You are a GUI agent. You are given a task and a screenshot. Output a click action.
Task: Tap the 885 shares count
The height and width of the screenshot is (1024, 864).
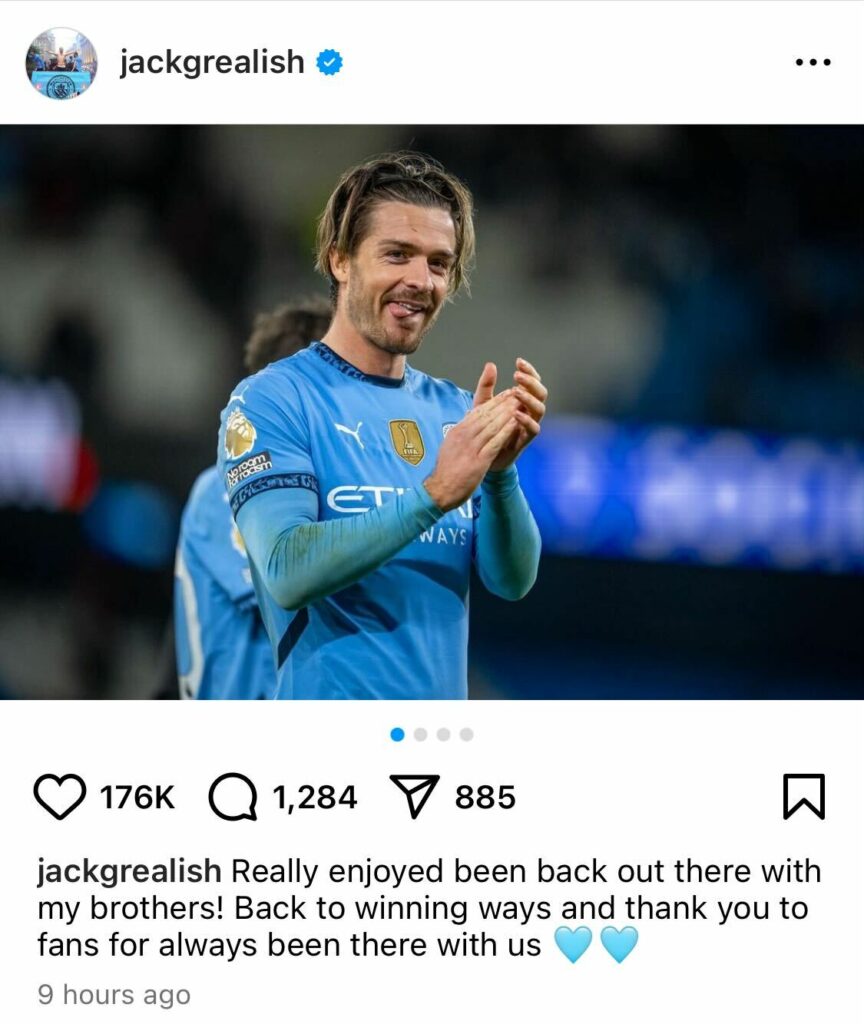[x=485, y=797]
